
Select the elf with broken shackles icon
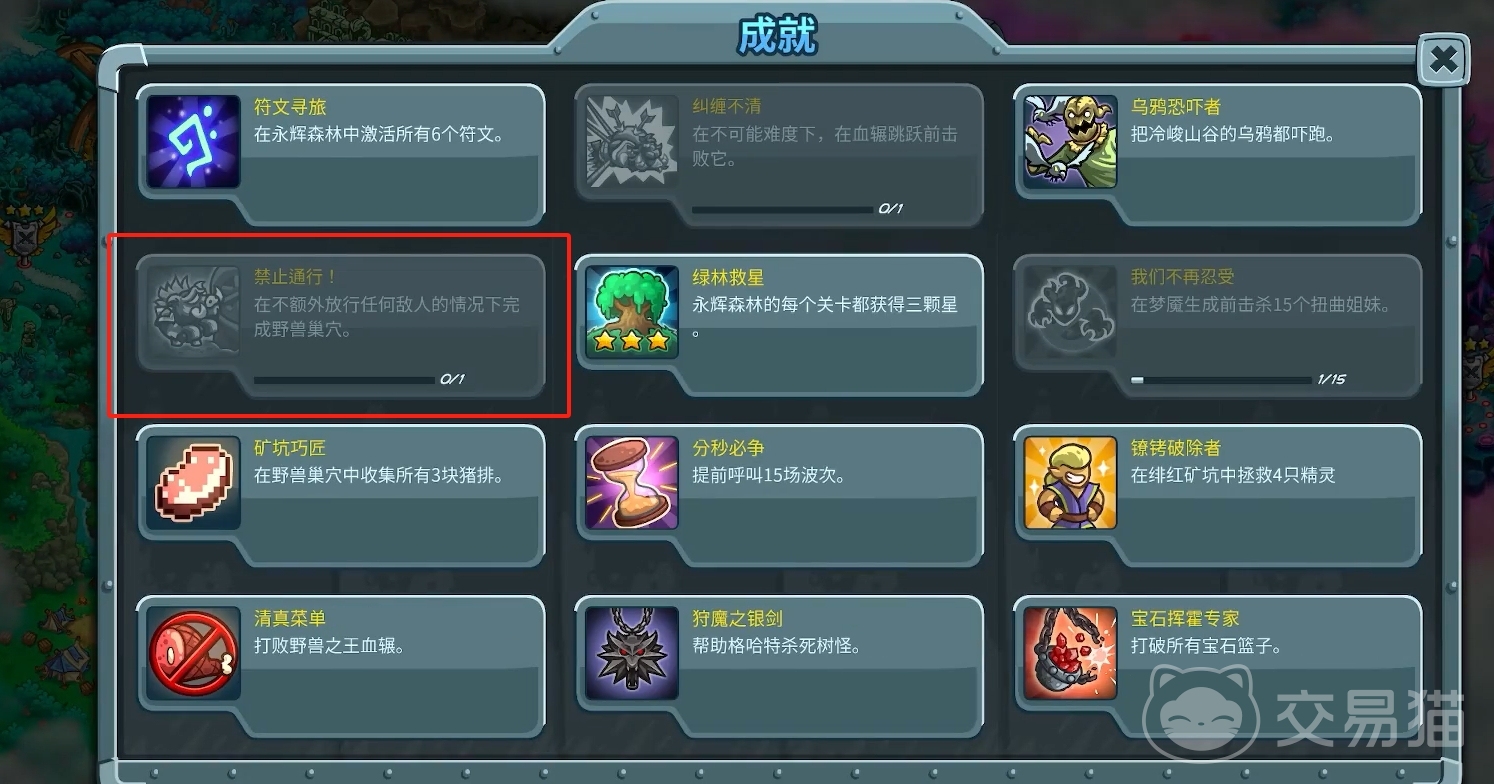pos(1070,483)
